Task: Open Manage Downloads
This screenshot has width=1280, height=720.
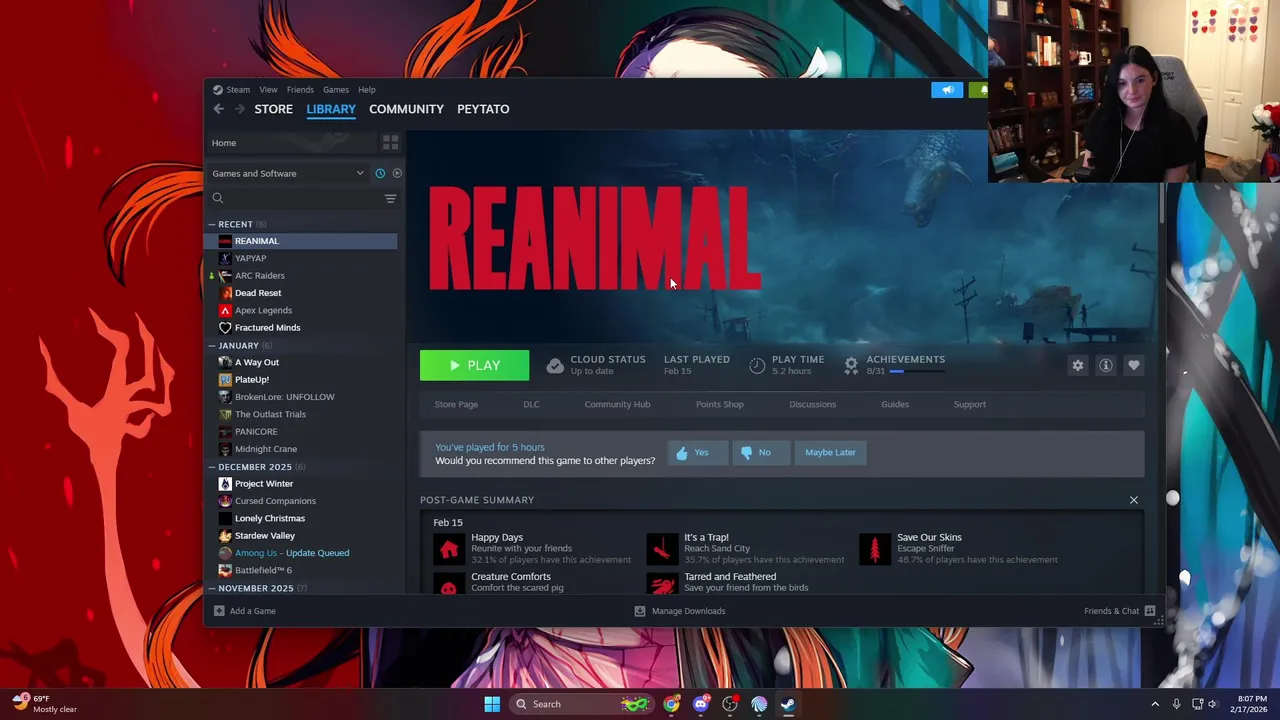Action: pos(680,611)
